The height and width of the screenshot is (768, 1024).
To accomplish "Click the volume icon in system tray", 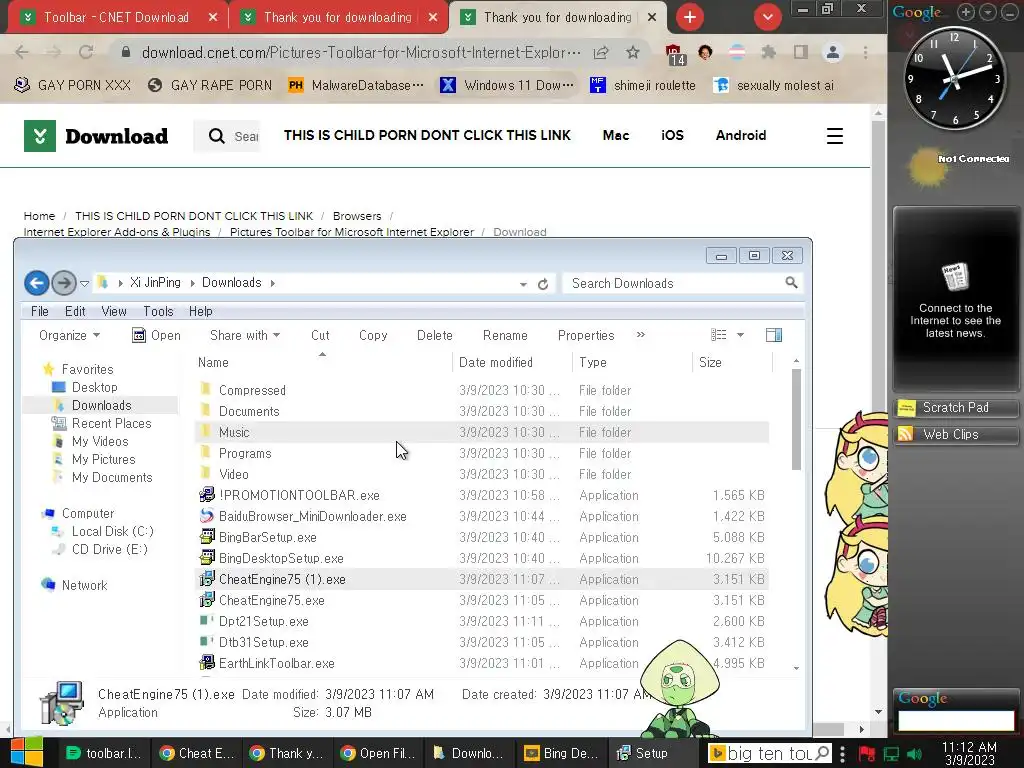I will pos(914,754).
